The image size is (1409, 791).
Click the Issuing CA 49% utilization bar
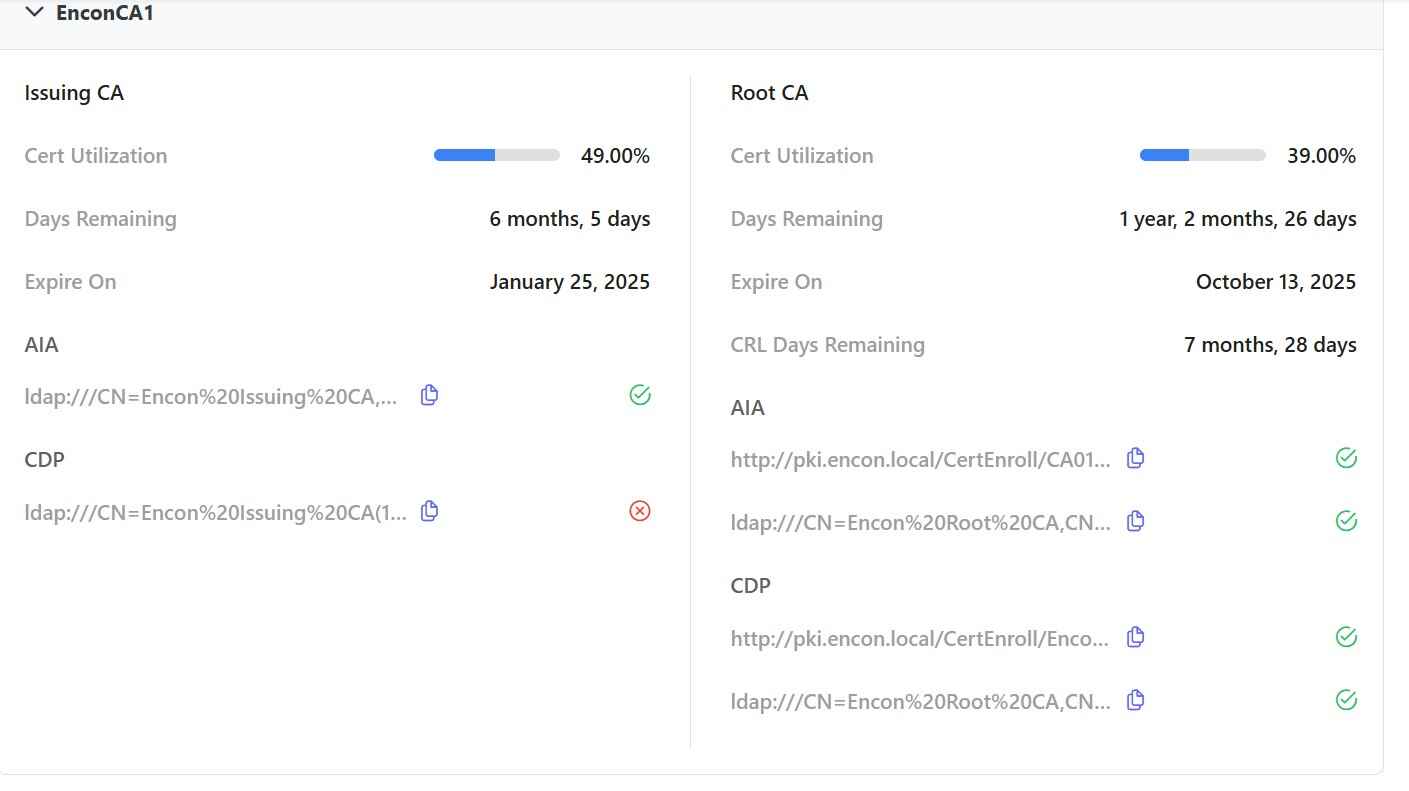coord(496,155)
